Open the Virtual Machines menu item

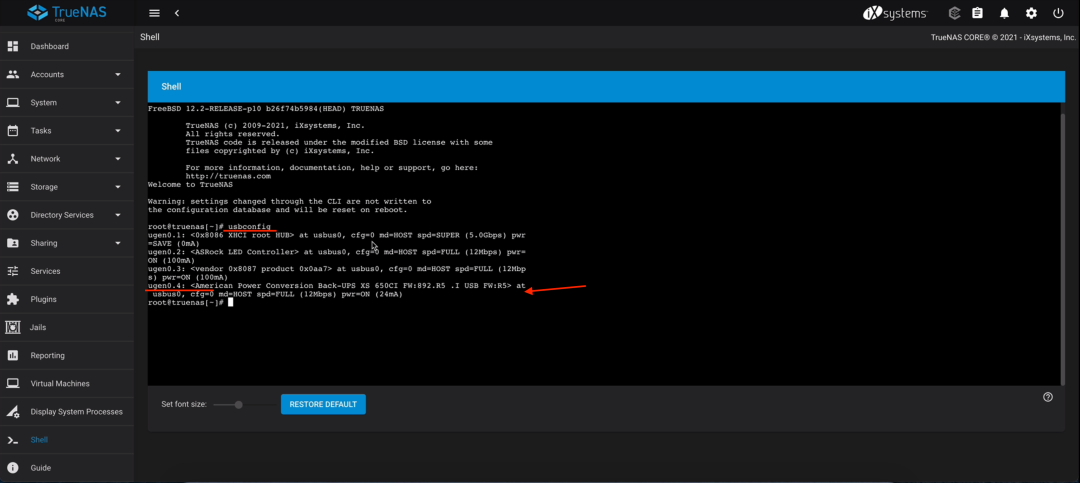click(x=67, y=383)
